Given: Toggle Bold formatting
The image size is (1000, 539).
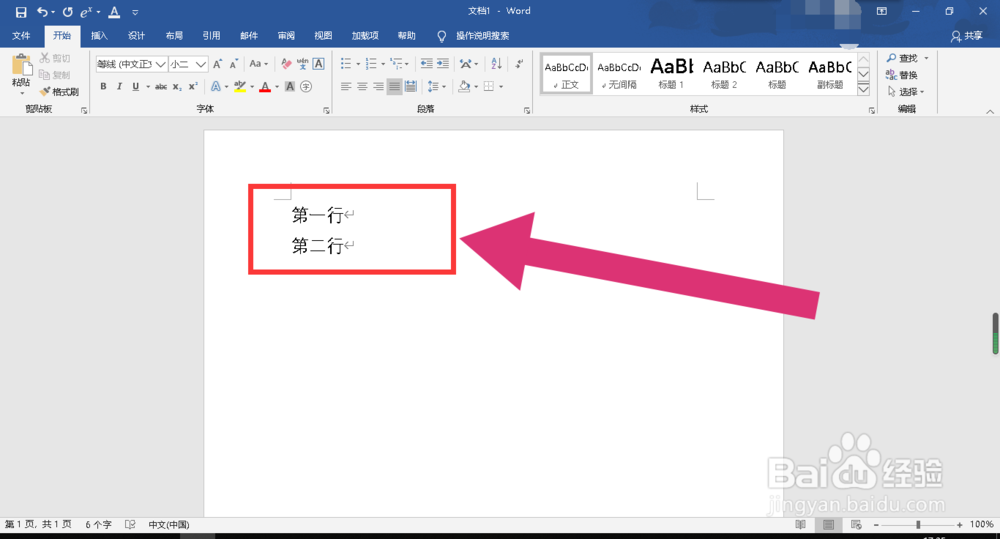Looking at the screenshot, I should point(103,87).
